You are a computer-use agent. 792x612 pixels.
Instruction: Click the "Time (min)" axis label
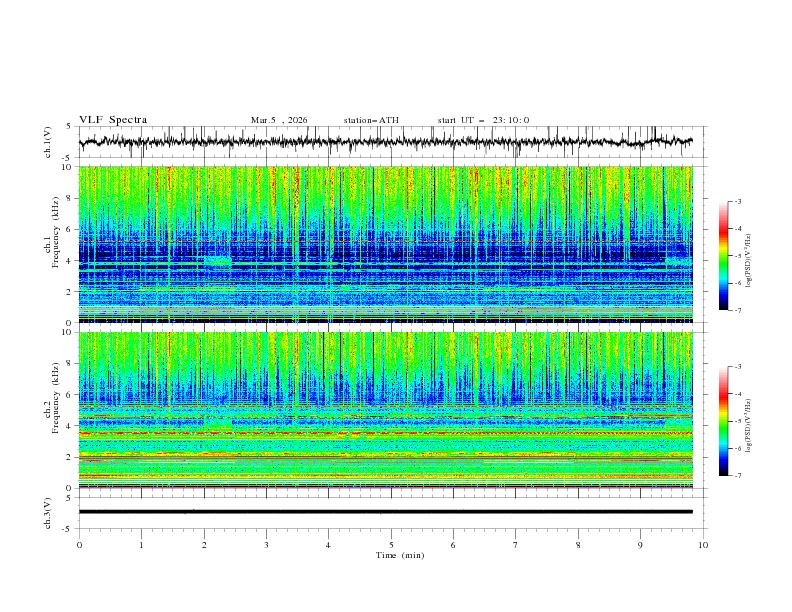point(400,555)
